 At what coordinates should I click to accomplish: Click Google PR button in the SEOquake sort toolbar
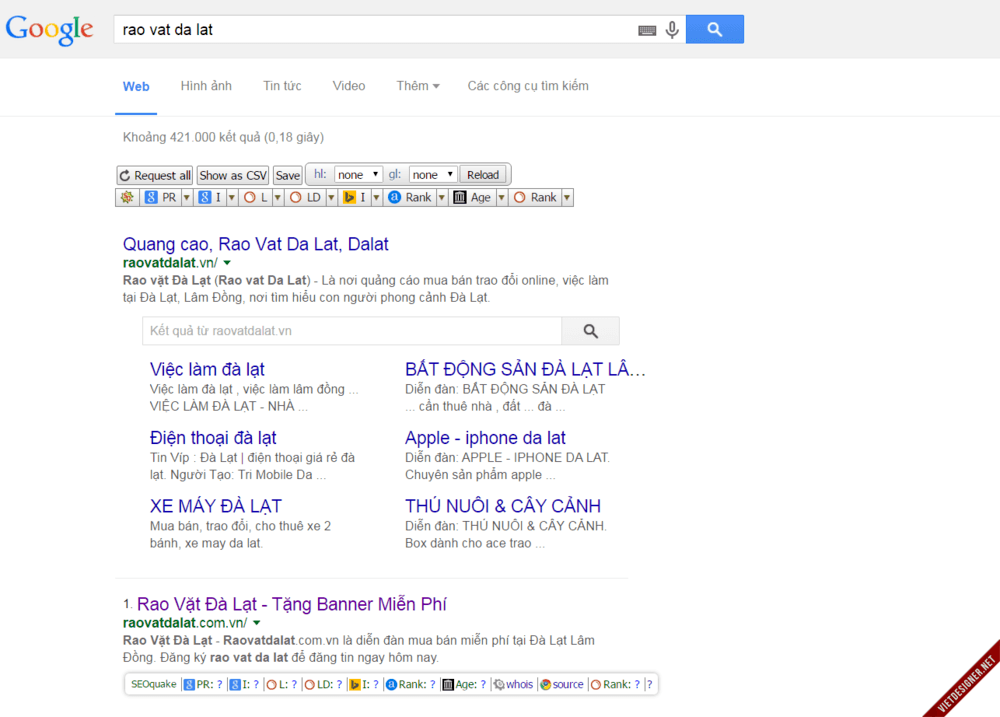click(161, 198)
